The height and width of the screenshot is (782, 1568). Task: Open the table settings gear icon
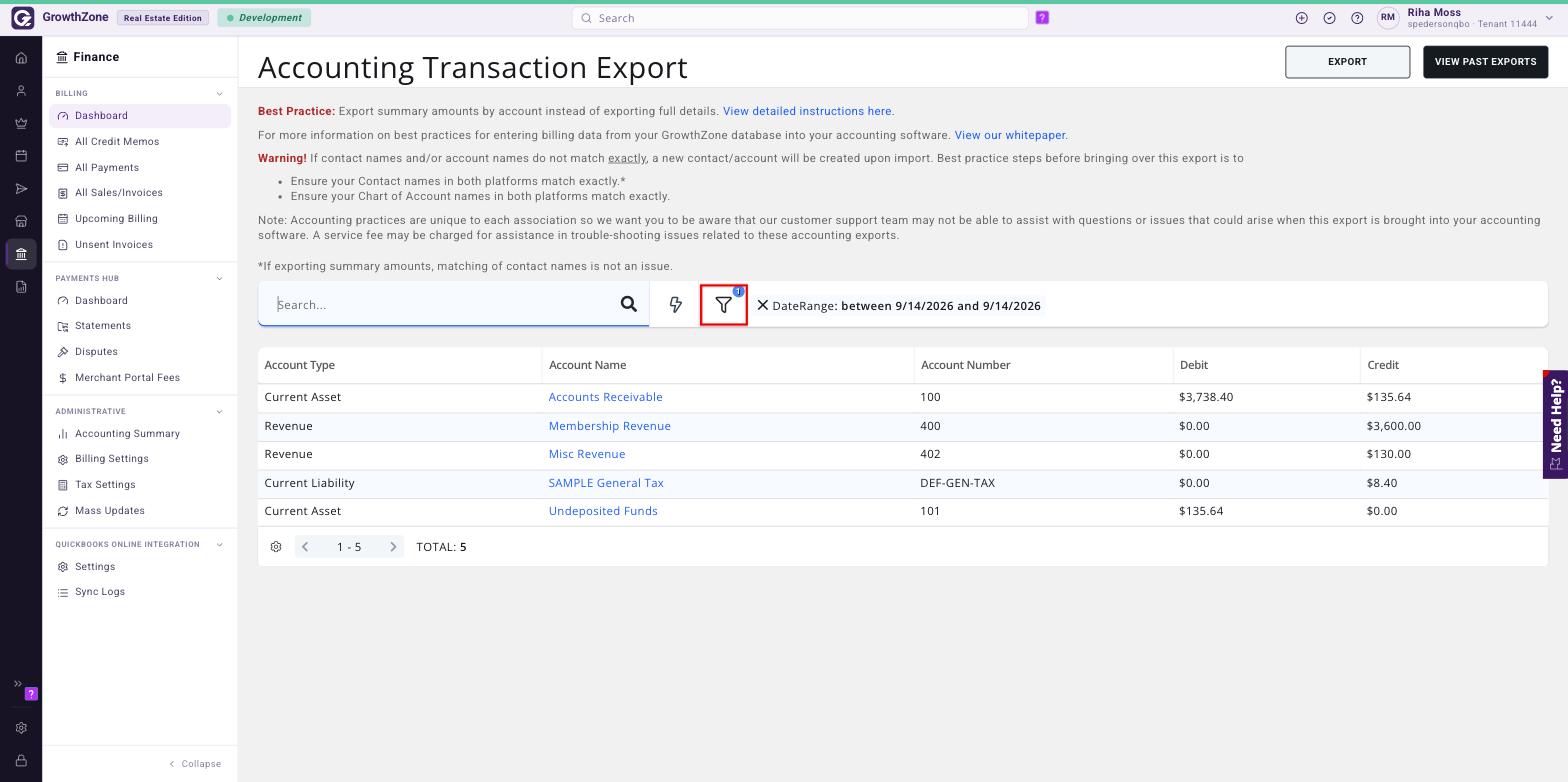pos(276,547)
